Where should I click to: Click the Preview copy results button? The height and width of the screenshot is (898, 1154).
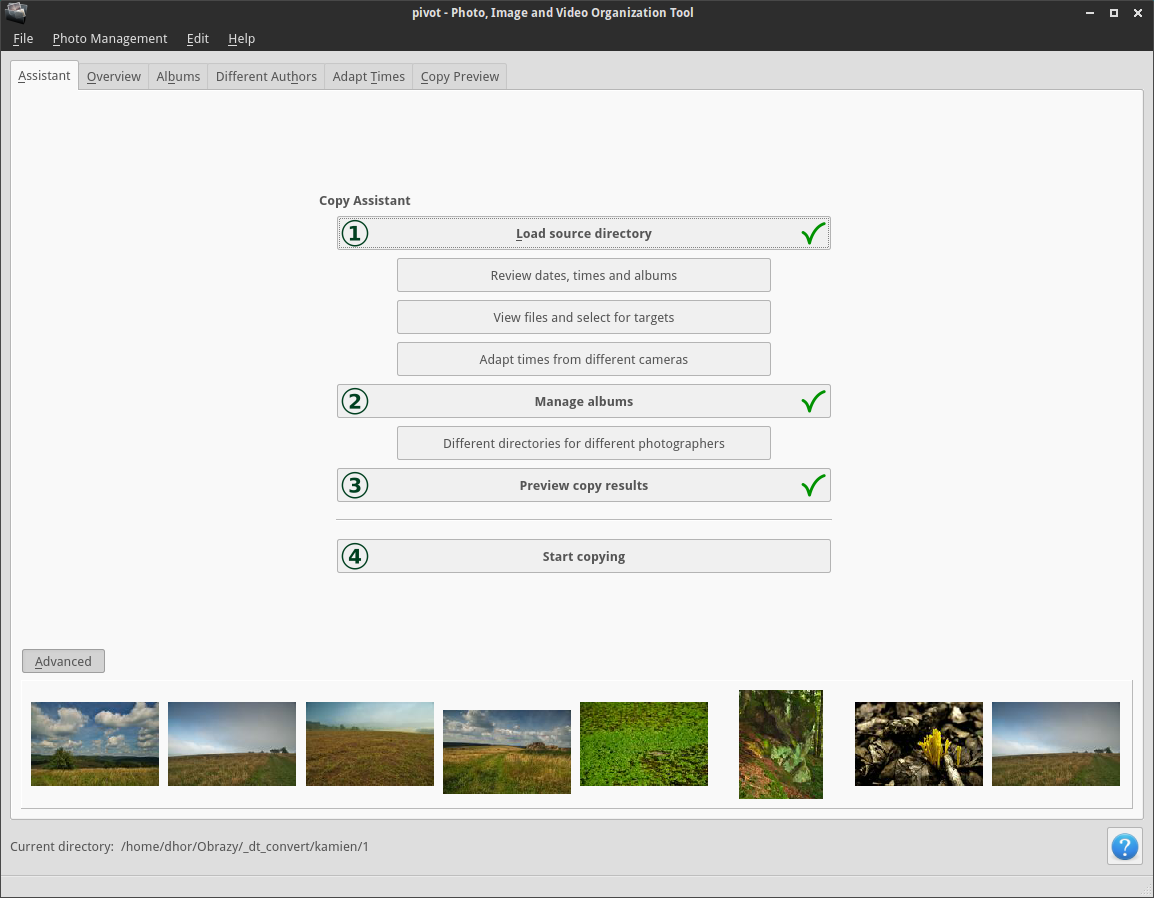click(x=584, y=485)
